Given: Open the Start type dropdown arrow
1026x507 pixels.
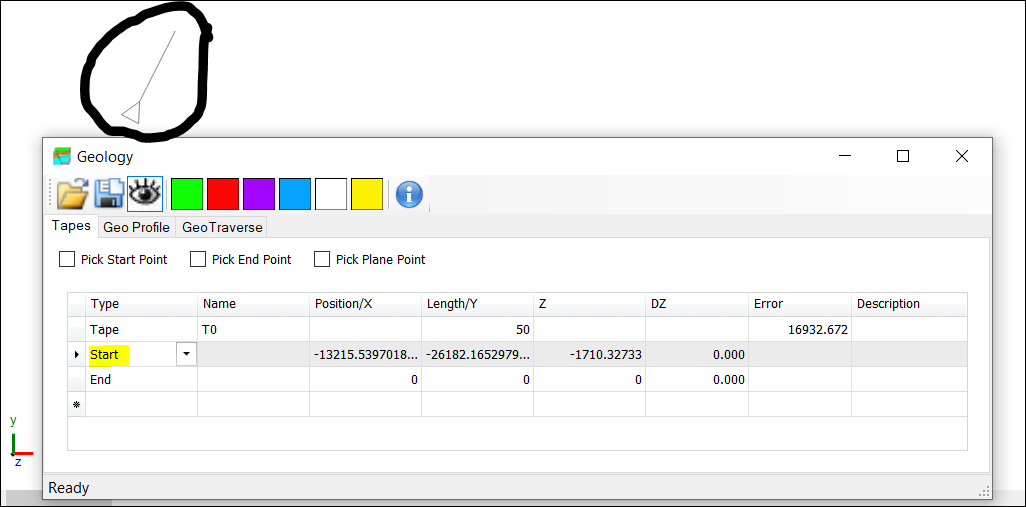Looking at the screenshot, I should pyautogui.click(x=186, y=354).
